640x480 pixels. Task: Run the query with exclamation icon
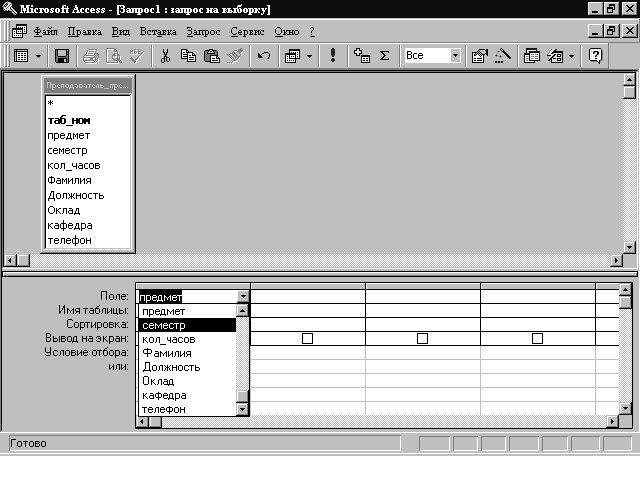pos(333,56)
